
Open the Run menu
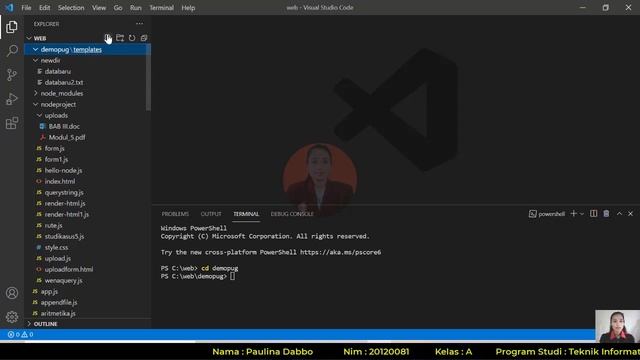[x=136, y=8]
